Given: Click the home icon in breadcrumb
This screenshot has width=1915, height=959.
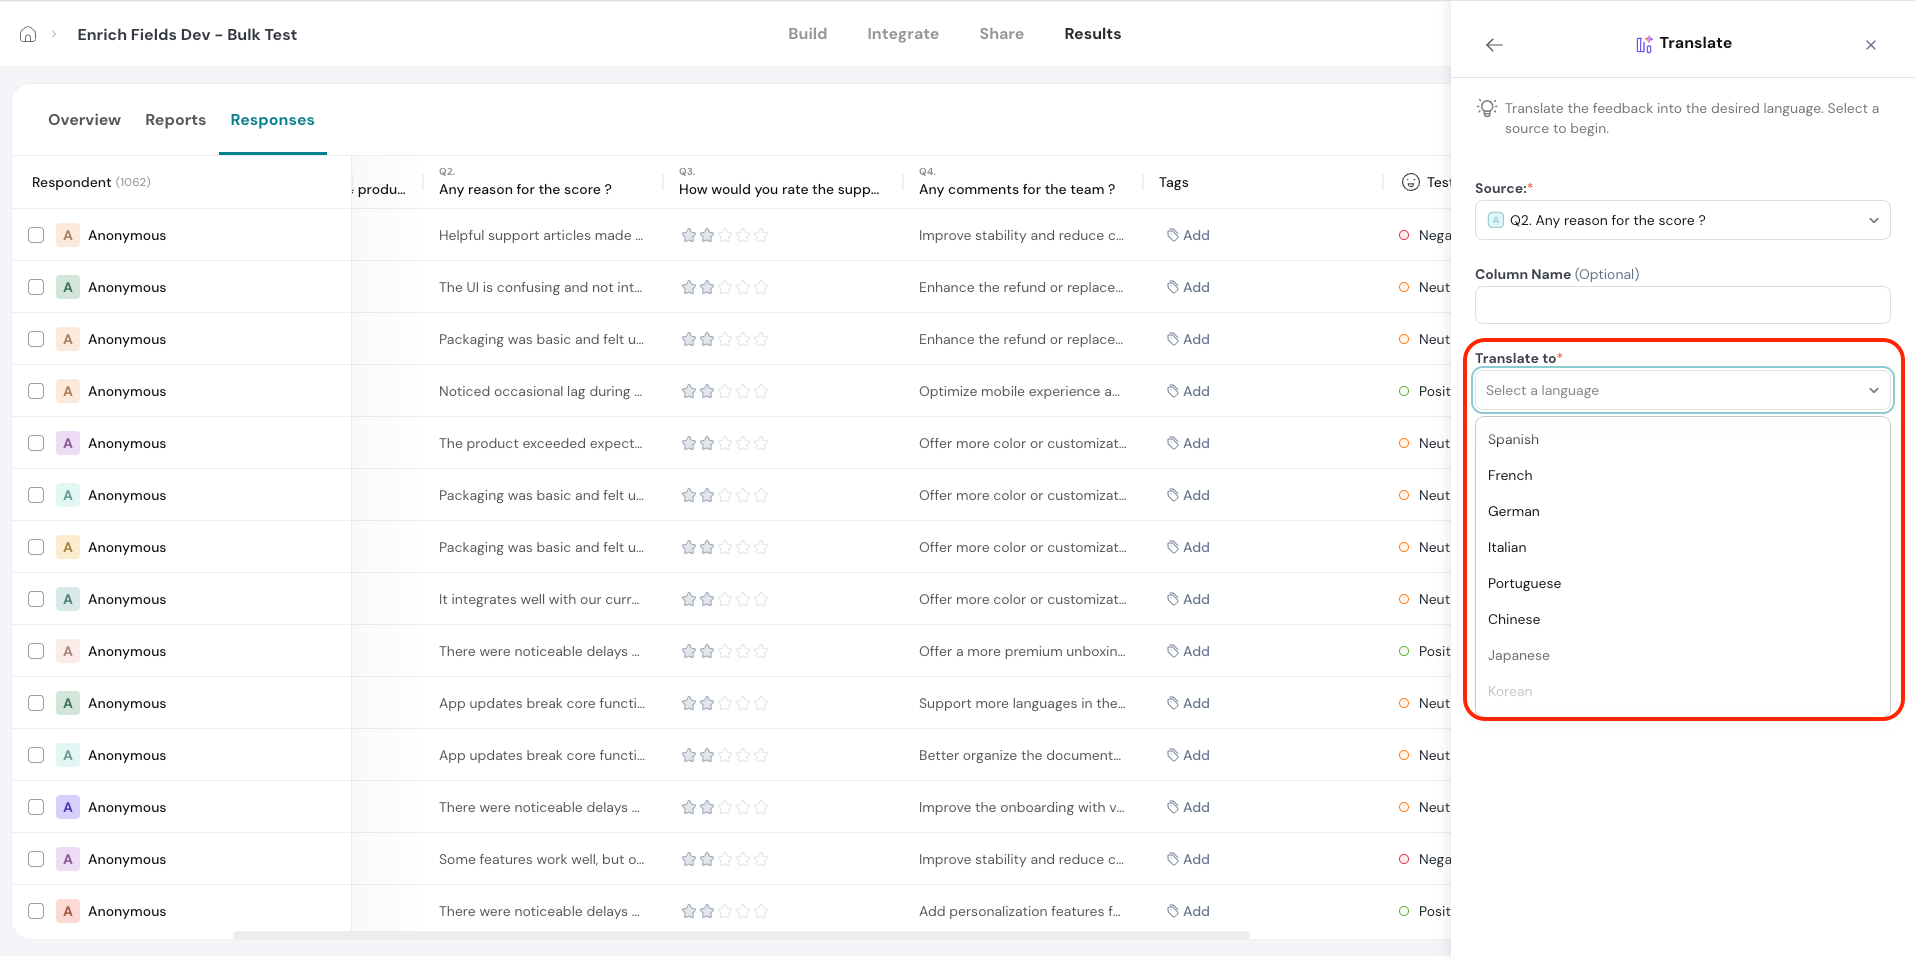Looking at the screenshot, I should point(28,34).
